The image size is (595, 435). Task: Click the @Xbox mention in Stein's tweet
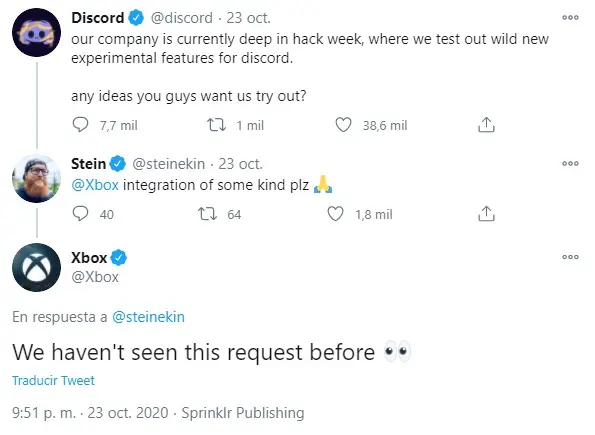(x=95, y=185)
